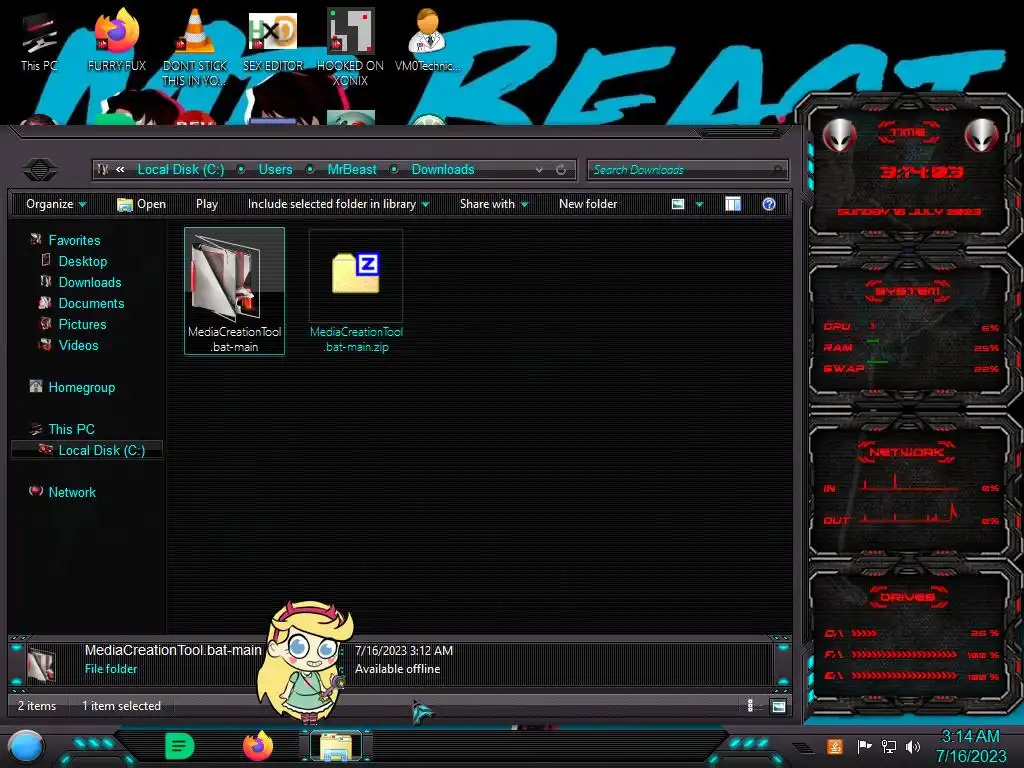1024x768 pixels.
Task: Select the MediaCreationTool.bat-main.zip file icon
Action: [356, 273]
